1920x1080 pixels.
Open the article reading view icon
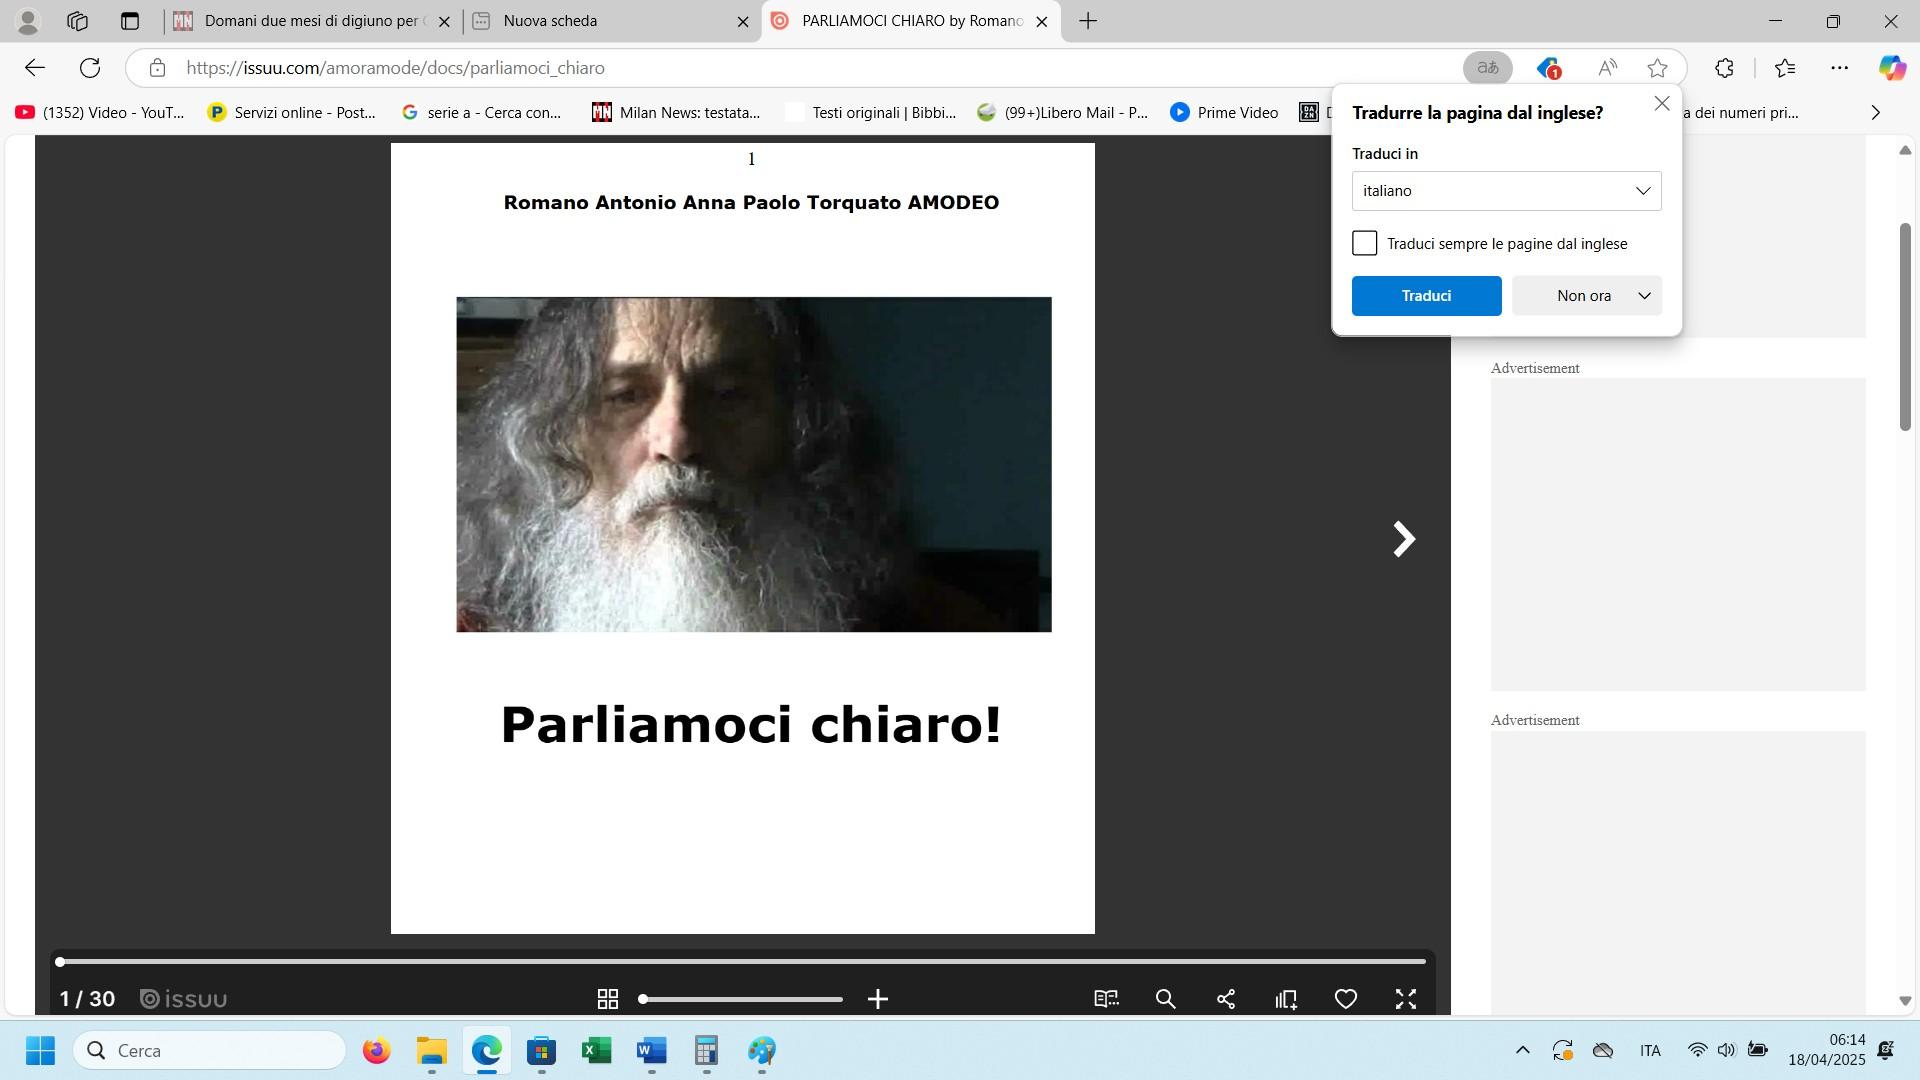1106,999
